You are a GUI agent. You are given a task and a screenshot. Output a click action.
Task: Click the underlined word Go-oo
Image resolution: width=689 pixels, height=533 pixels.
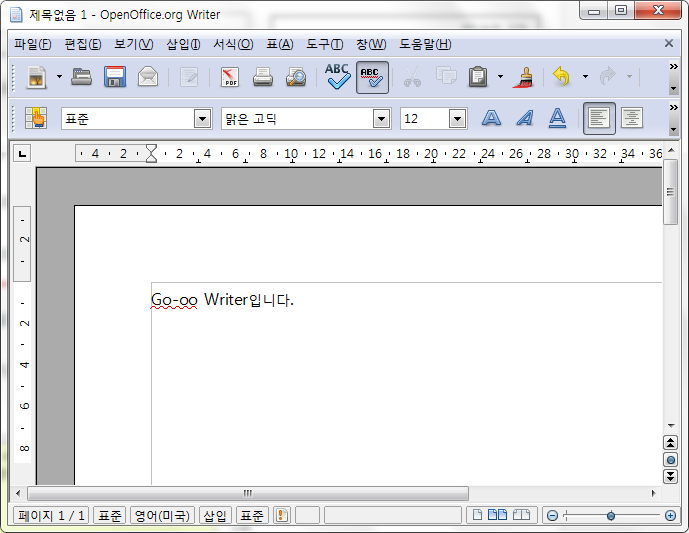(x=174, y=300)
